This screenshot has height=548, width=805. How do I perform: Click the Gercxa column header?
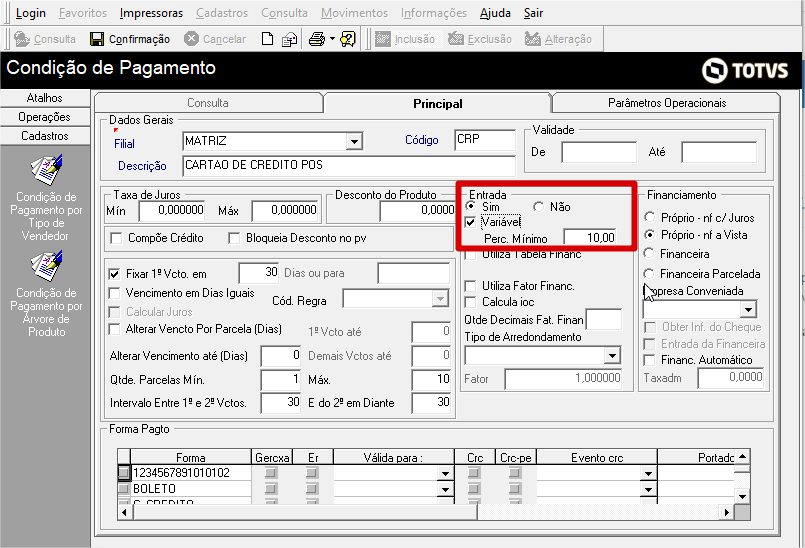[272, 457]
